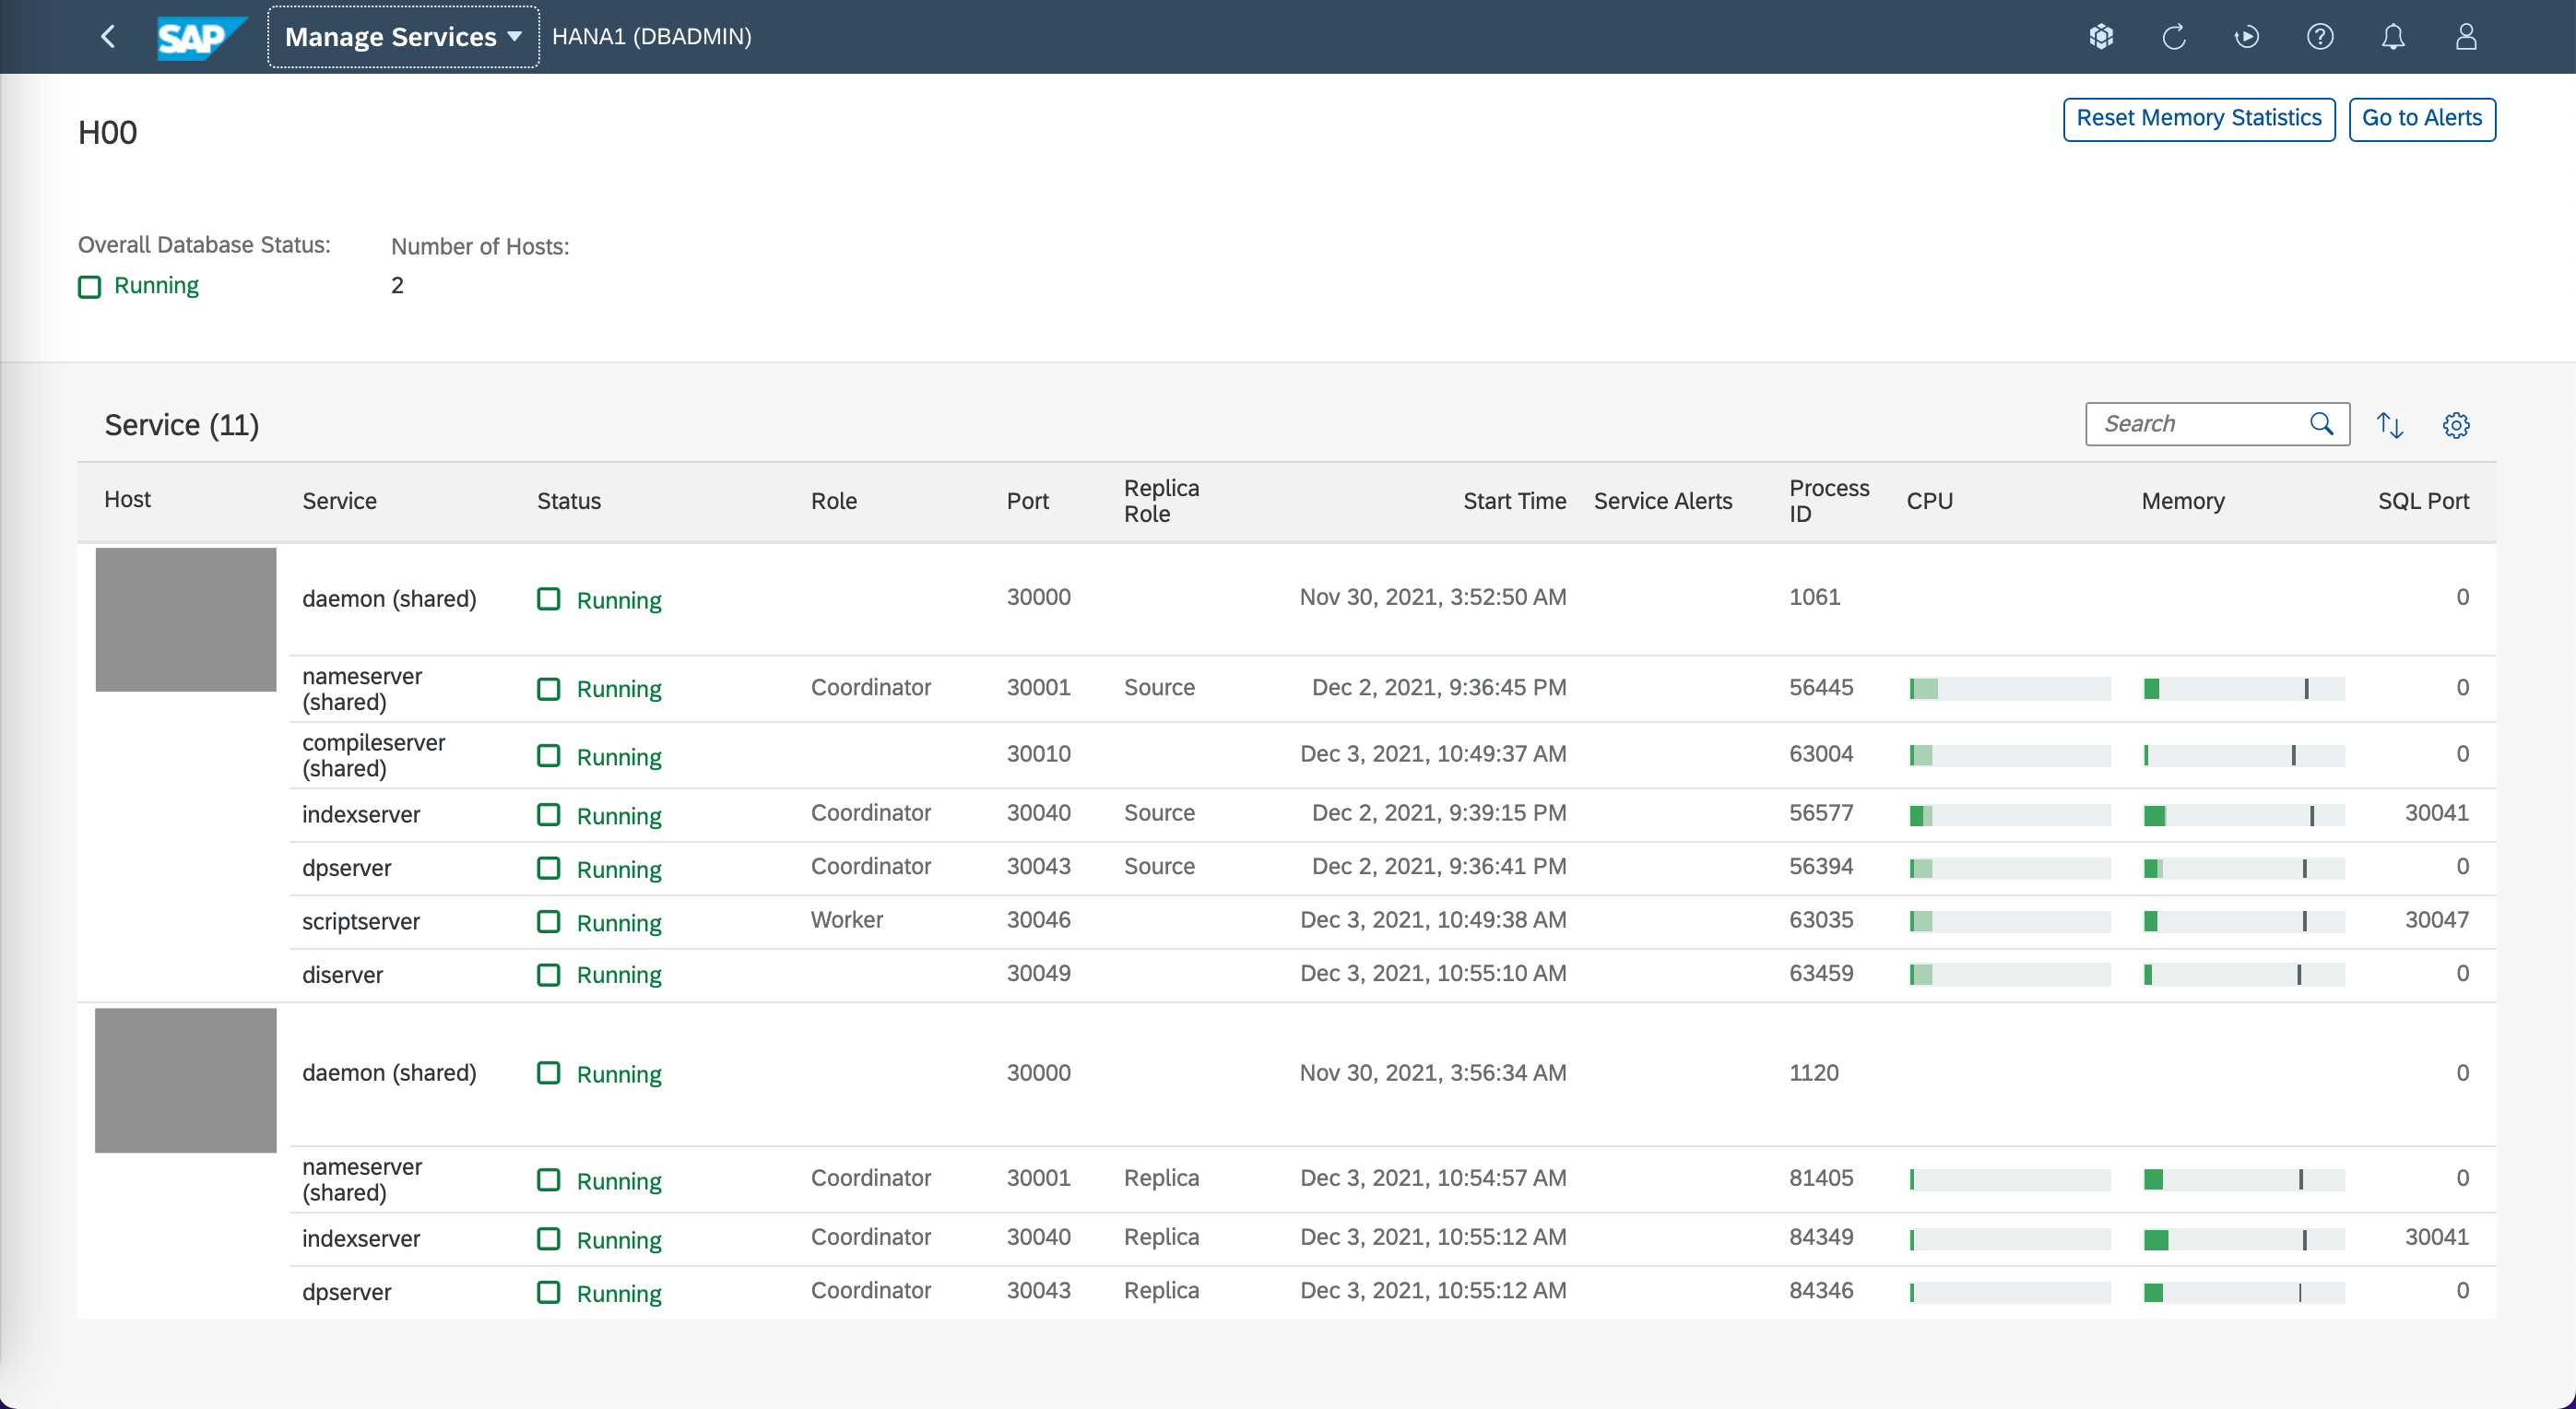Click the Memory column header
2576x1409 pixels.
click(2182, 501)
